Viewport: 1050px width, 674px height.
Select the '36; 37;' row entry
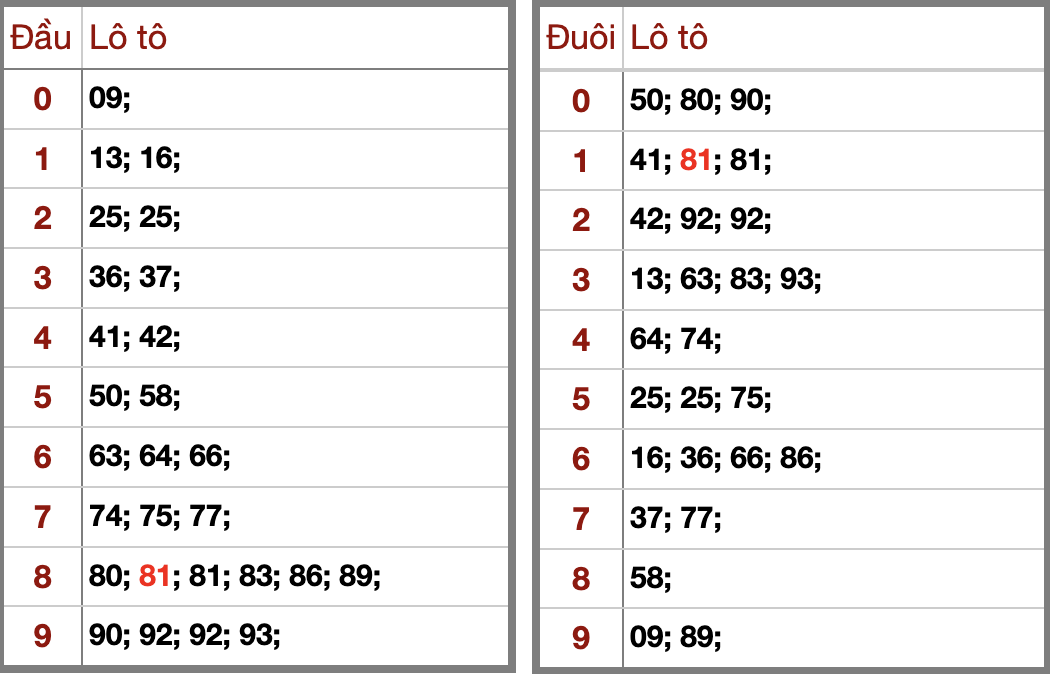tap(135, 277)
